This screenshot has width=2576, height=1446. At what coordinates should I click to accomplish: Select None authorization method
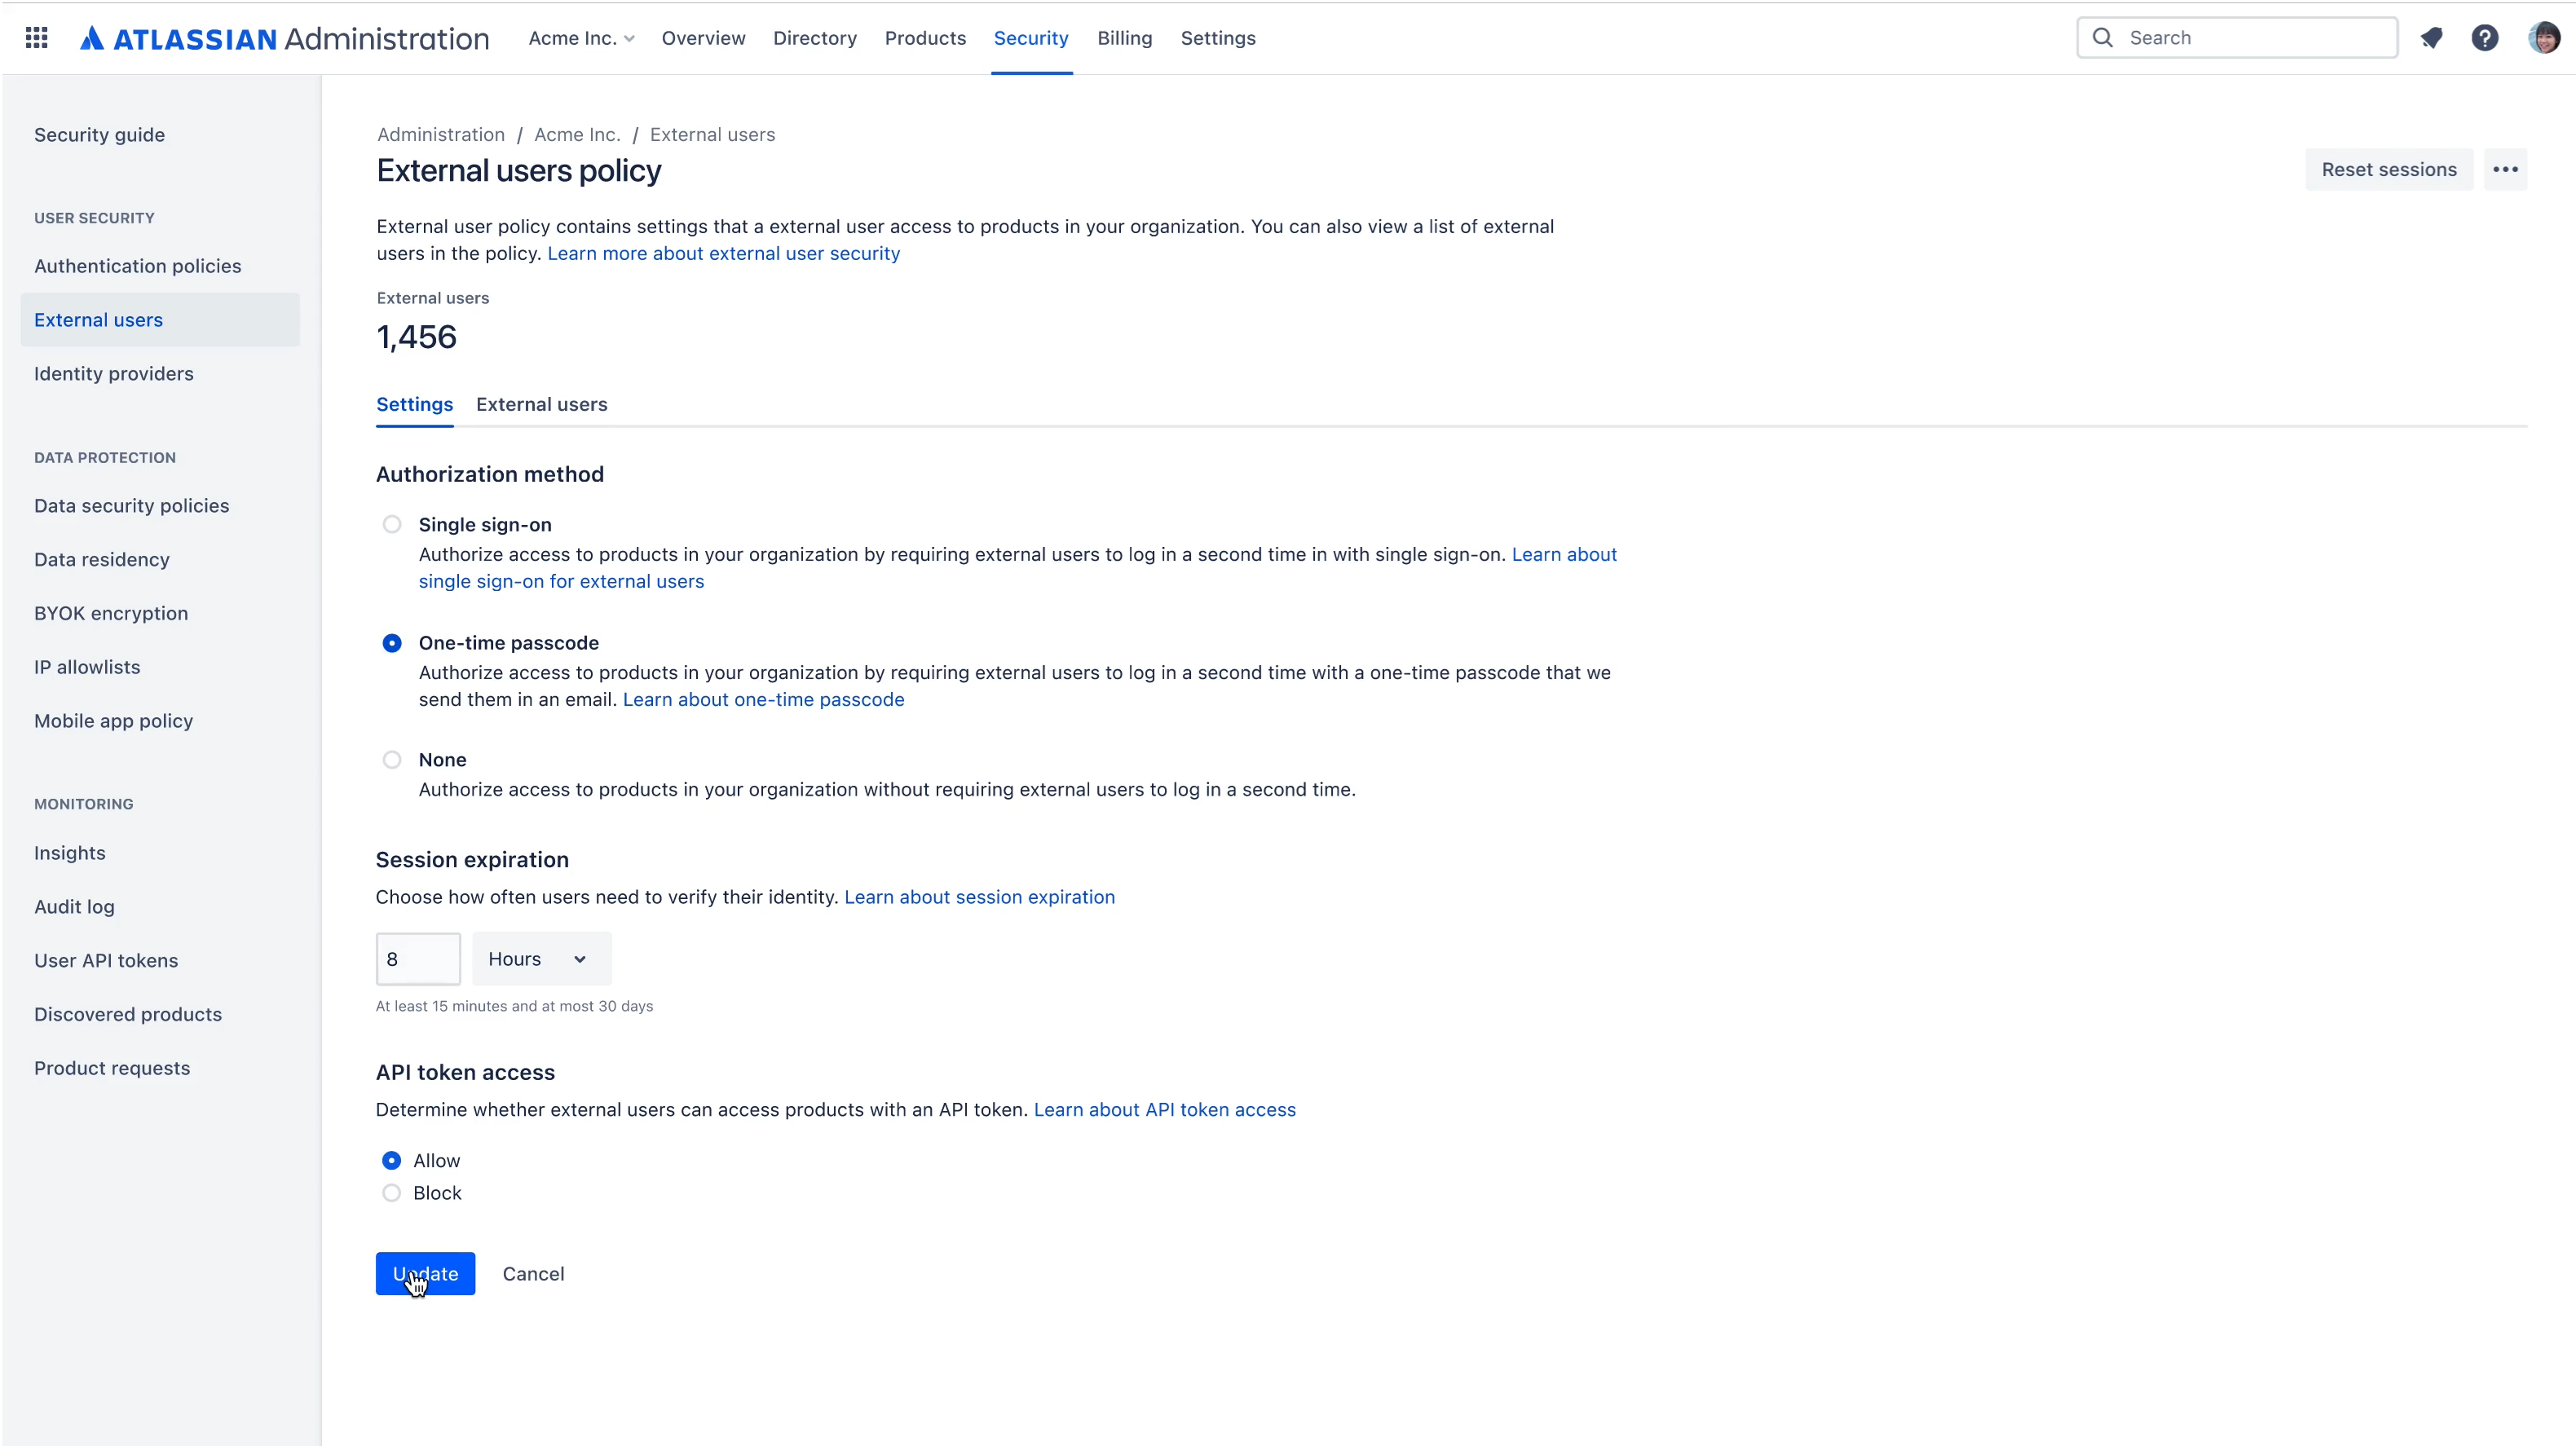click(392, 760)
